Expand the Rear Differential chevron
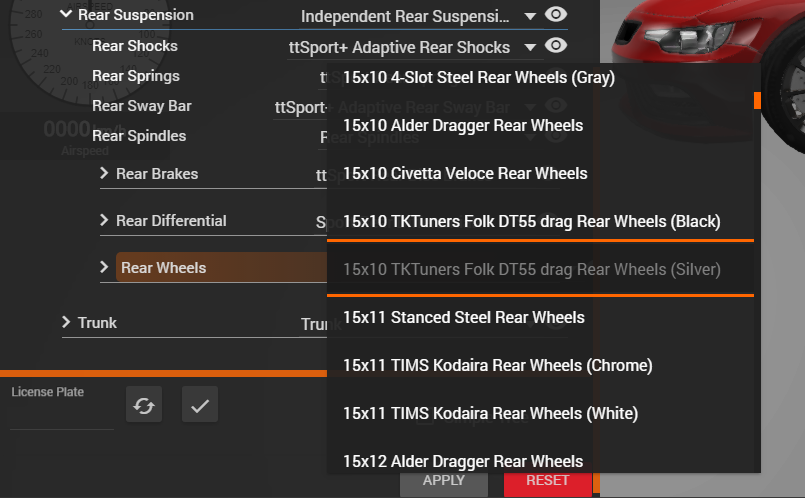 pyautogui.click(x=104, y=220)
